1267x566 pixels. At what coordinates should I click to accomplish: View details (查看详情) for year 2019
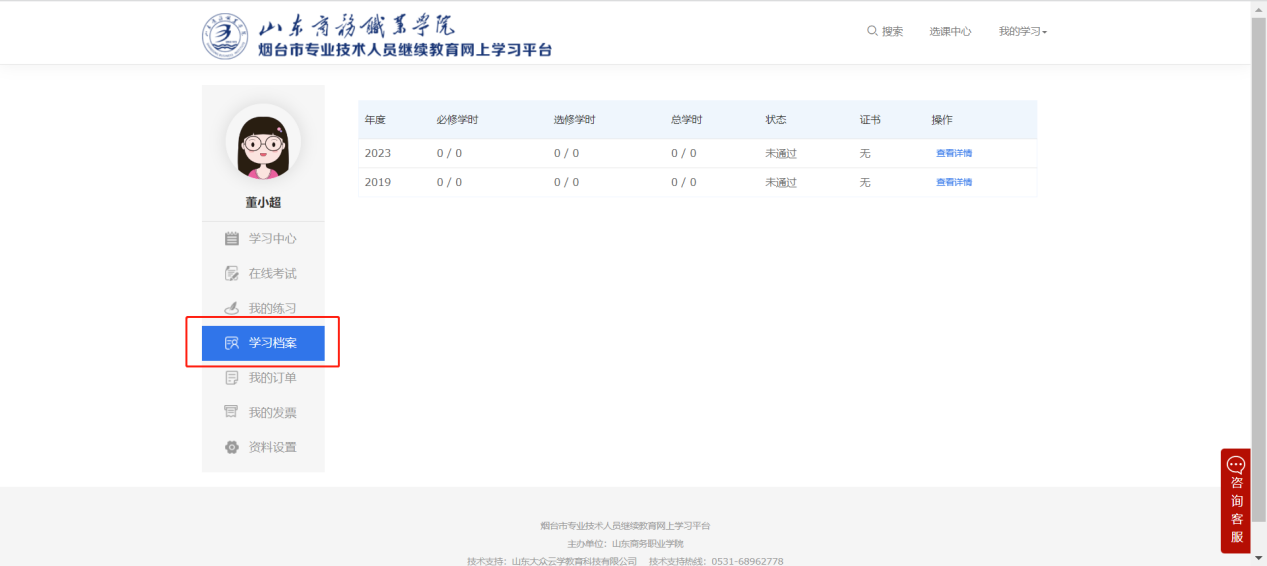(x=953, y=182)
